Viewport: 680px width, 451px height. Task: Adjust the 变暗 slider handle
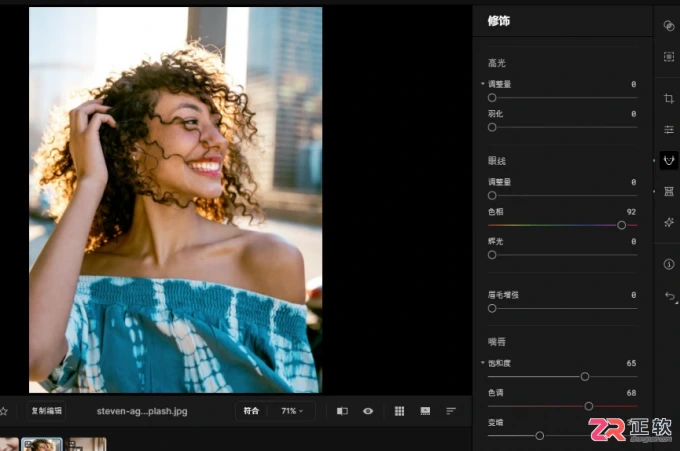539,435
